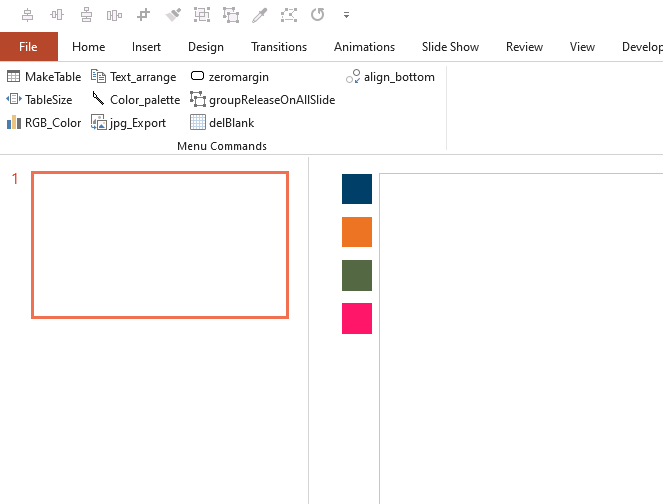Click the Align Middle icon in Quick Access

pyautogui.click(x=57, y=15)
